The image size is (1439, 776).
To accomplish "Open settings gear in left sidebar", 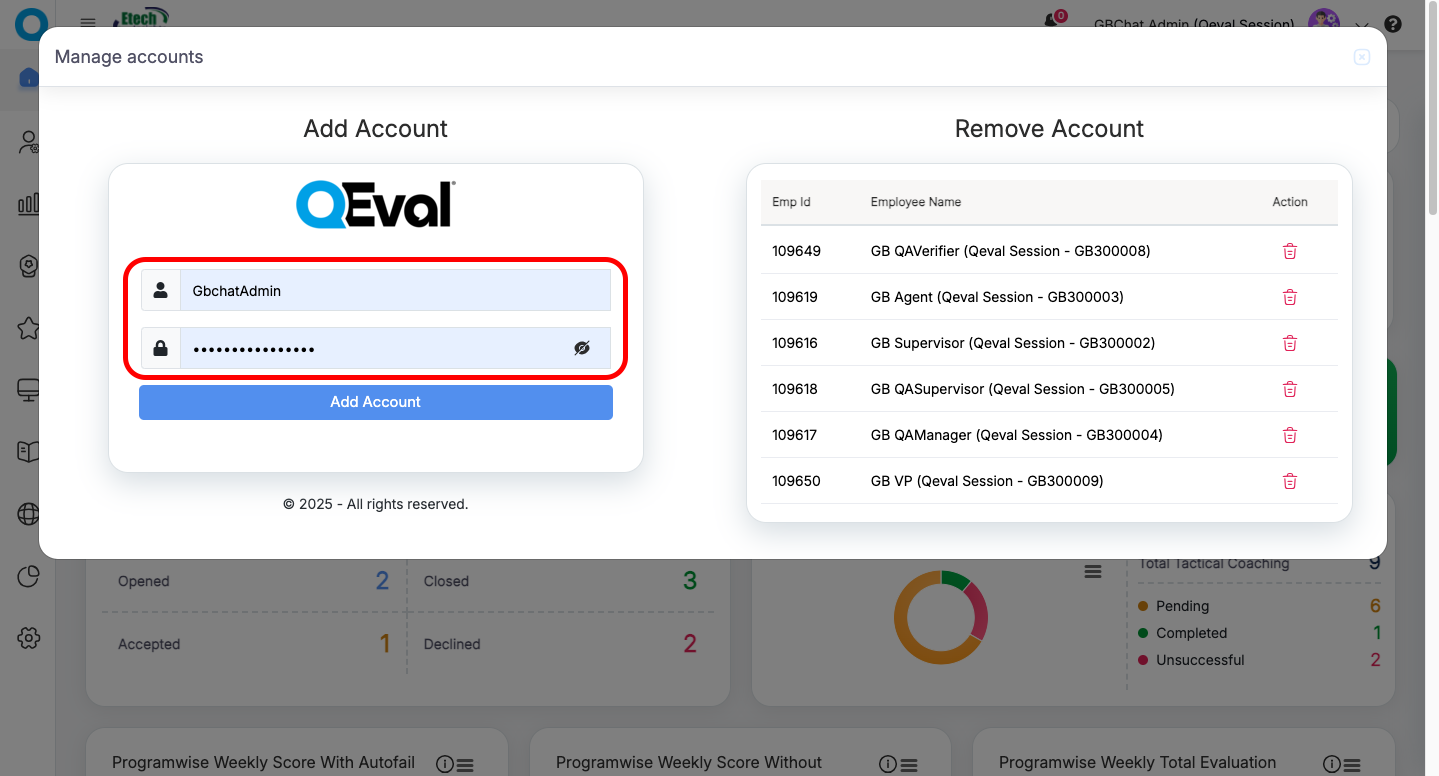I will coord(28,638).
